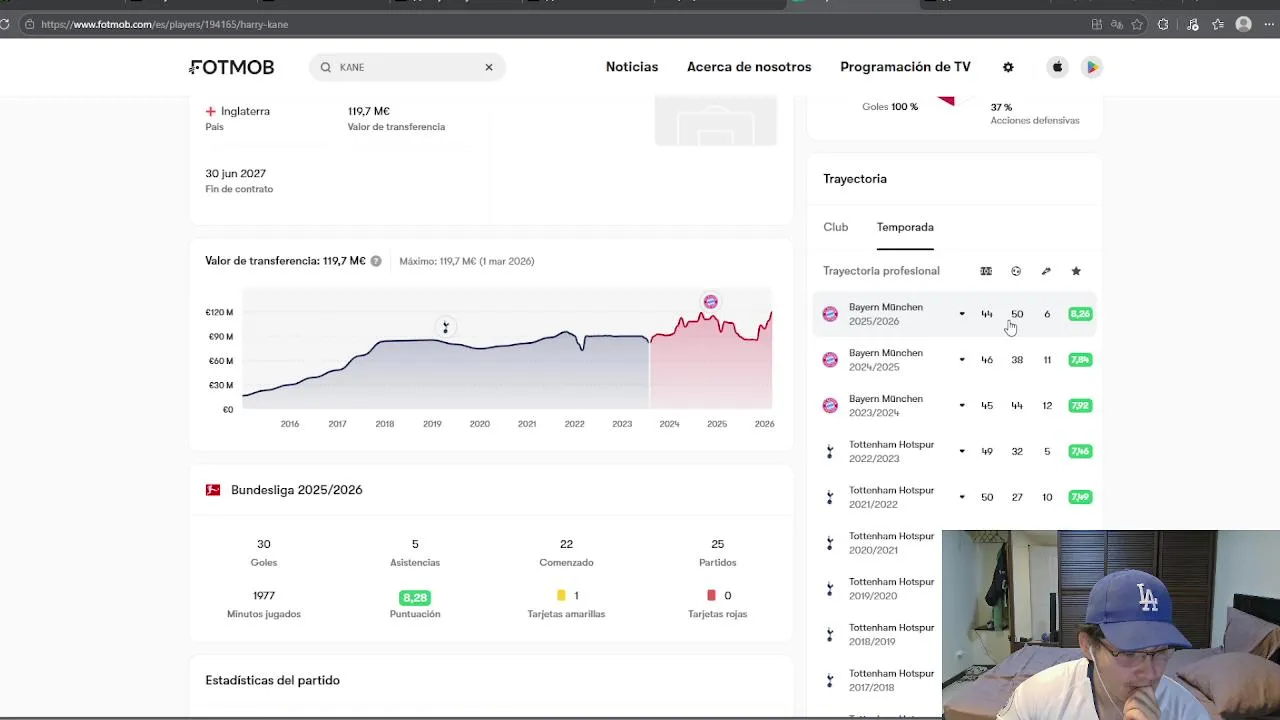This screenshot has width=1280, height=720.
Task: Click the 30 jun 2027 contract date
Action: pyautogui.click(x=236, y=173)
